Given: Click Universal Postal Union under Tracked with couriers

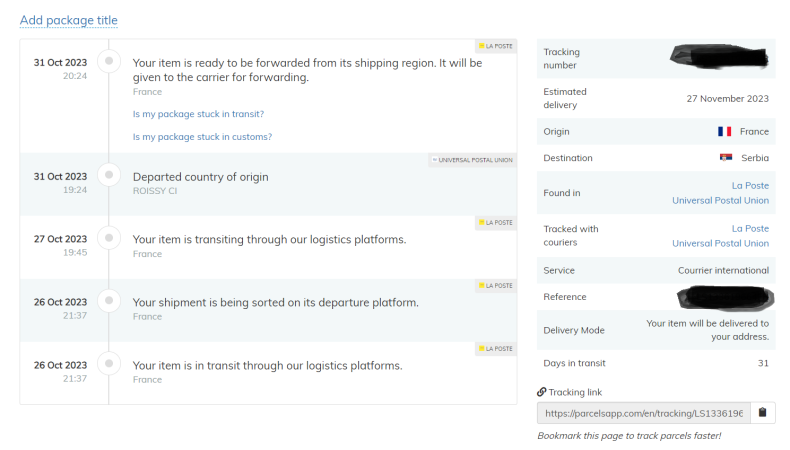Looking at the screenshot, I should (x=720, y=243).
